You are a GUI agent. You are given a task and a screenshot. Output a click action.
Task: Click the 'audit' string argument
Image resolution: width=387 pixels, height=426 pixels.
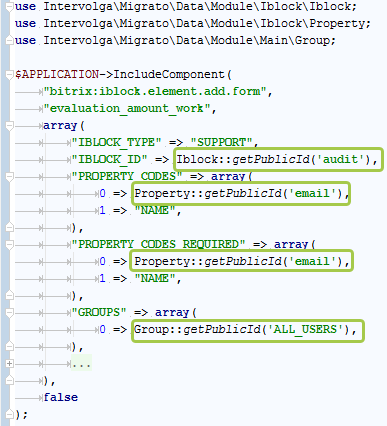(340, 159)
